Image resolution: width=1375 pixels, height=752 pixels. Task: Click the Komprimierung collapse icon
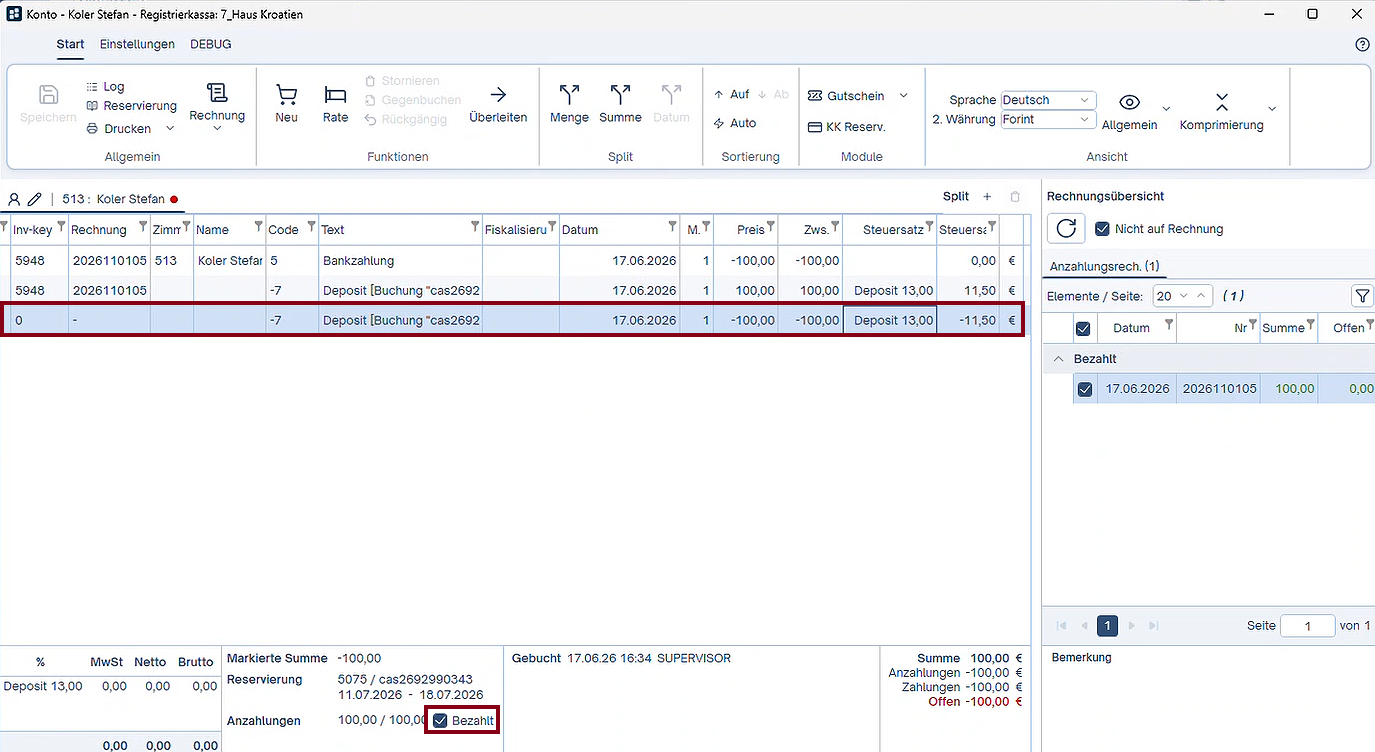click(1221, 101)
